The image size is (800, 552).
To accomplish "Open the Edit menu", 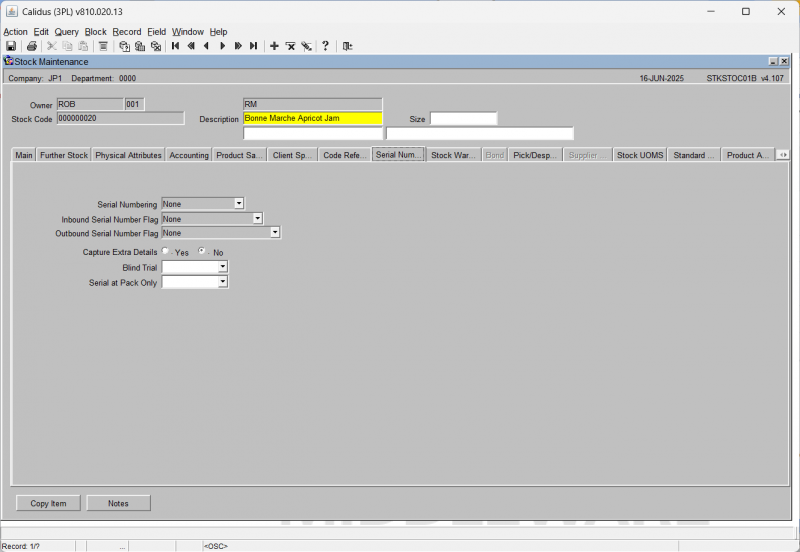I will (x=41, y=32).
